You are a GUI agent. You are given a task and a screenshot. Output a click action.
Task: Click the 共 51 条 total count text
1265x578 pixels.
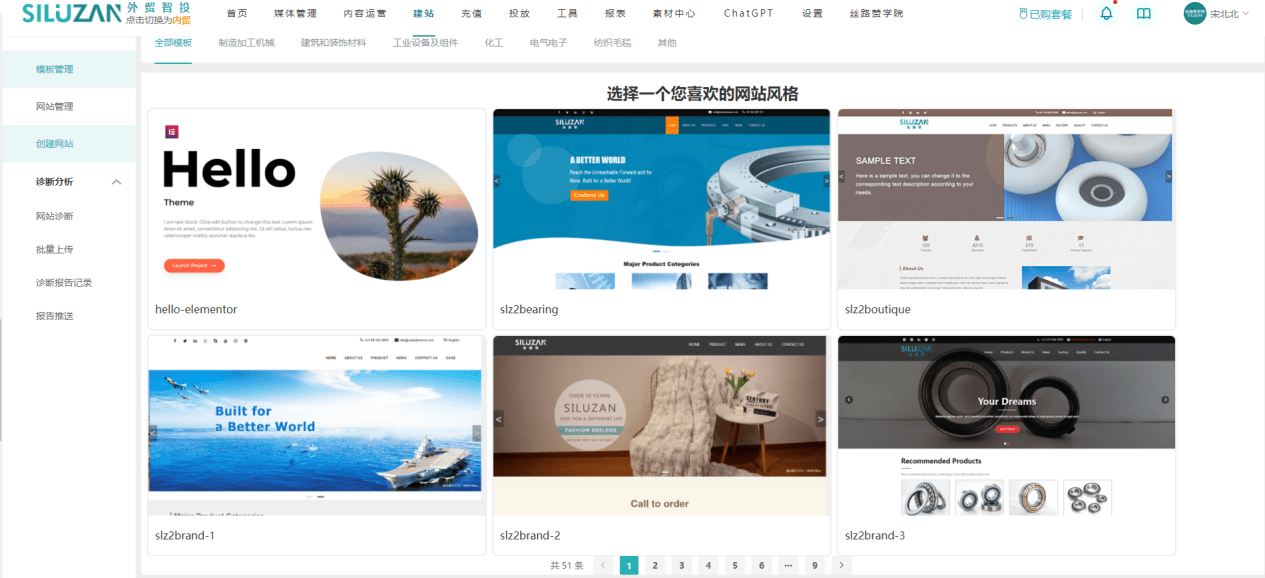coord(567,565)
